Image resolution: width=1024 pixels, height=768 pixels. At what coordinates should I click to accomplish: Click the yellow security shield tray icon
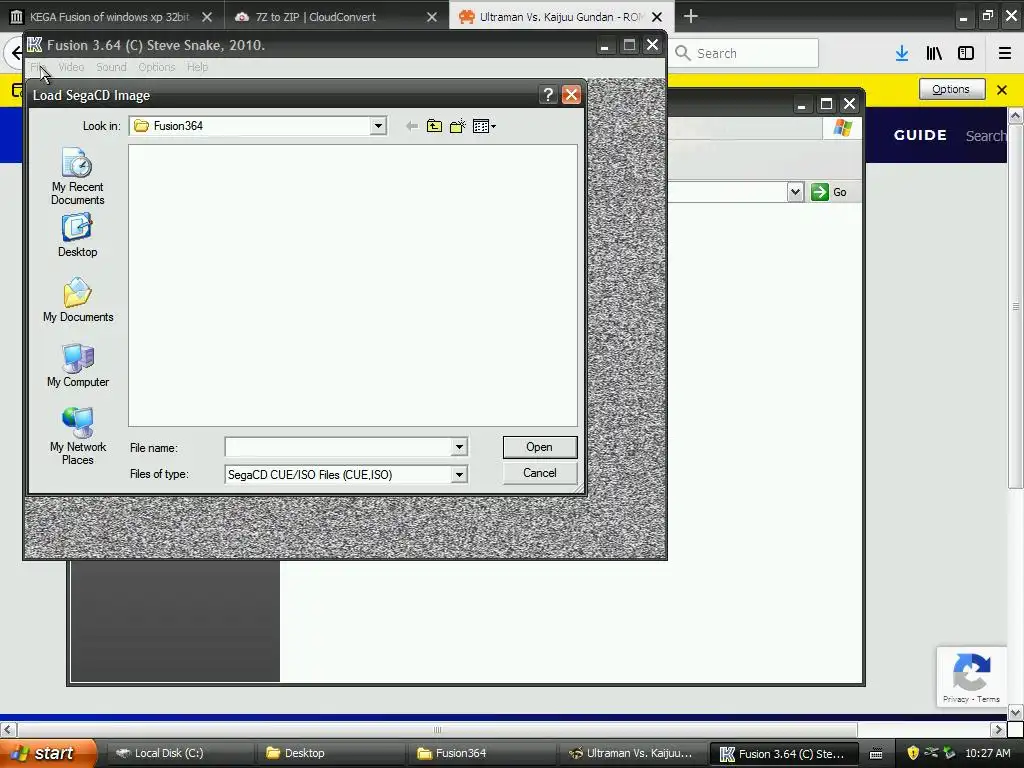click(x=913, y=753)
